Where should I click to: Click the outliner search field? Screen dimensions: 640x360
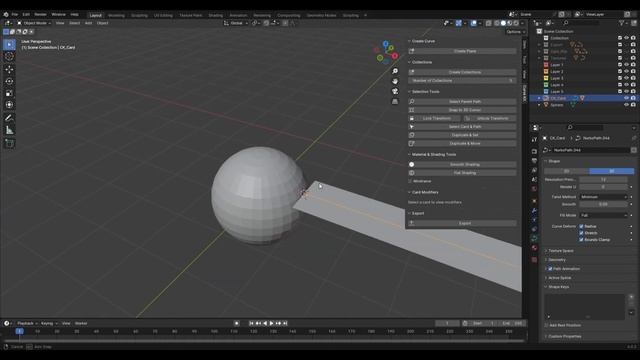pos(580,23)
